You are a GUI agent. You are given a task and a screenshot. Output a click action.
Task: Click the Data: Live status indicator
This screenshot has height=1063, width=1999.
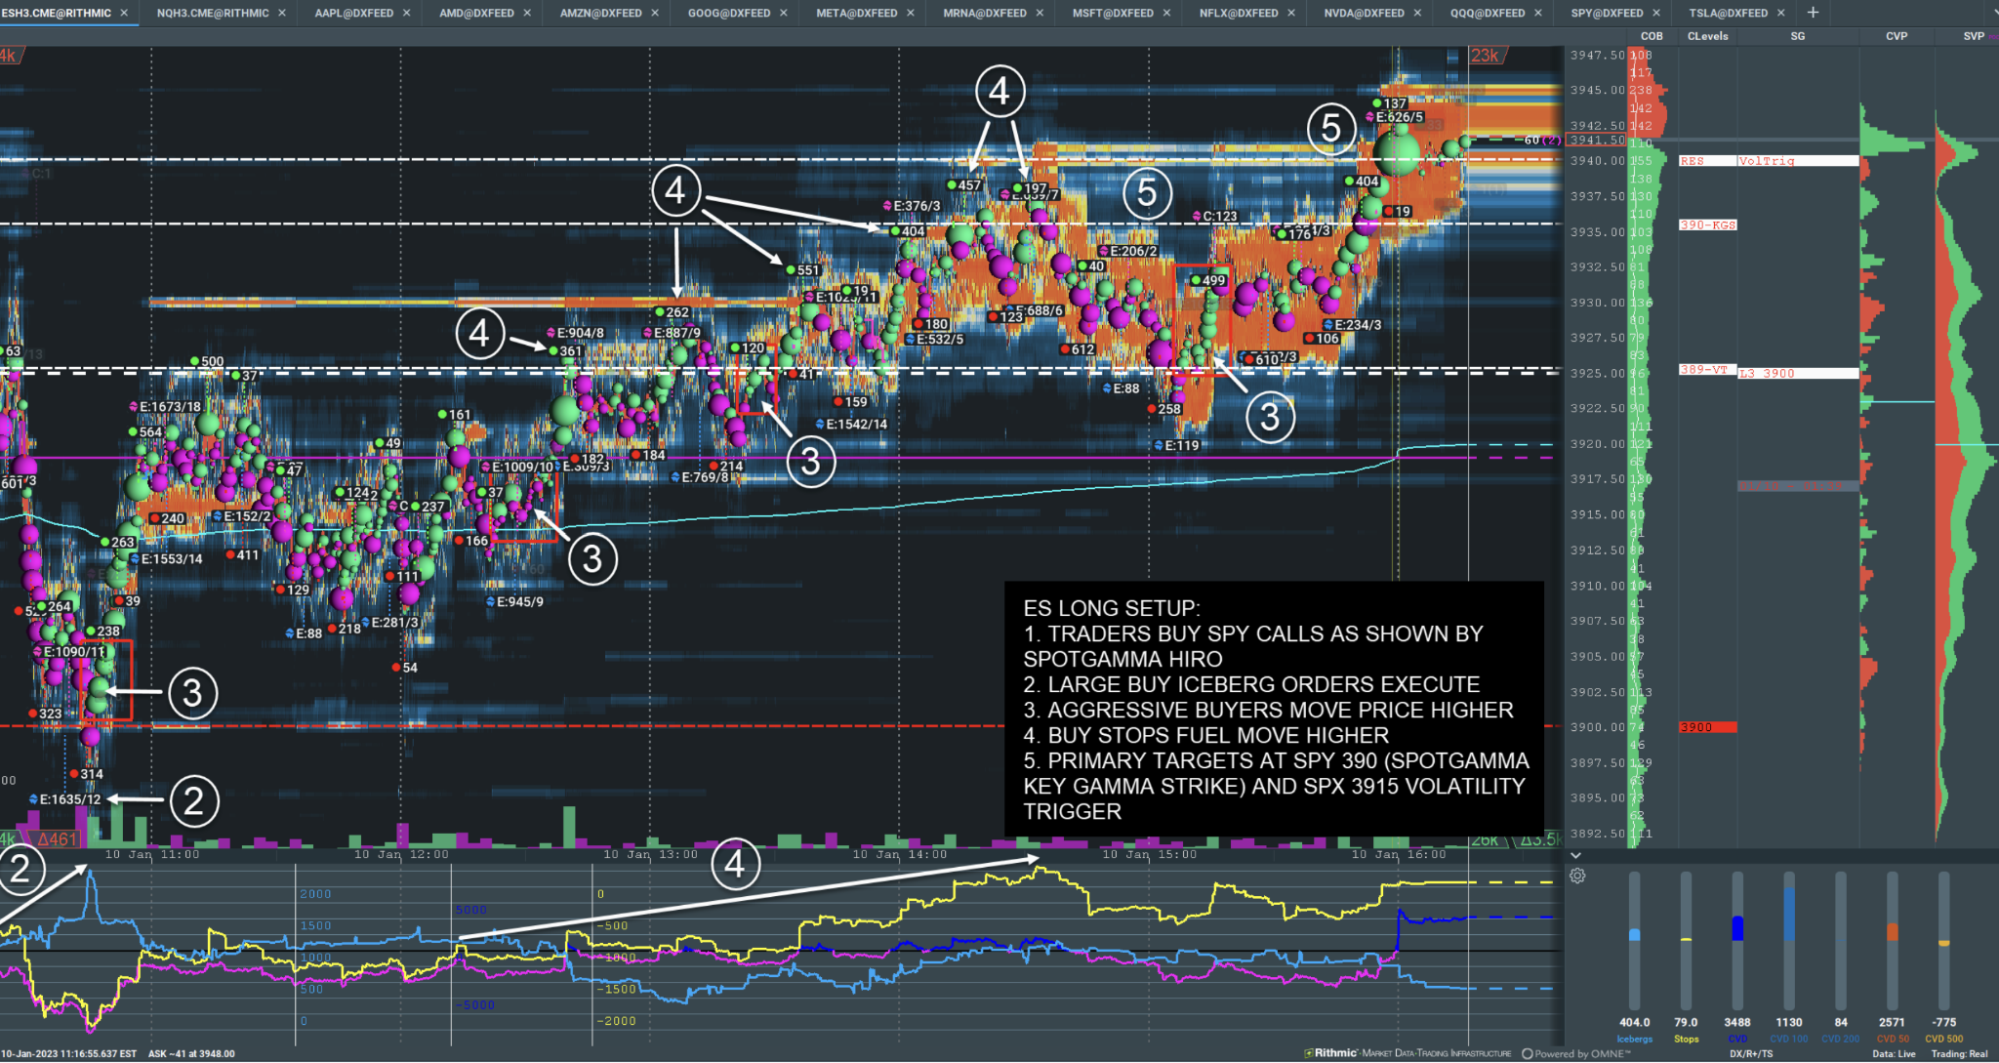pos(1893,1054)
